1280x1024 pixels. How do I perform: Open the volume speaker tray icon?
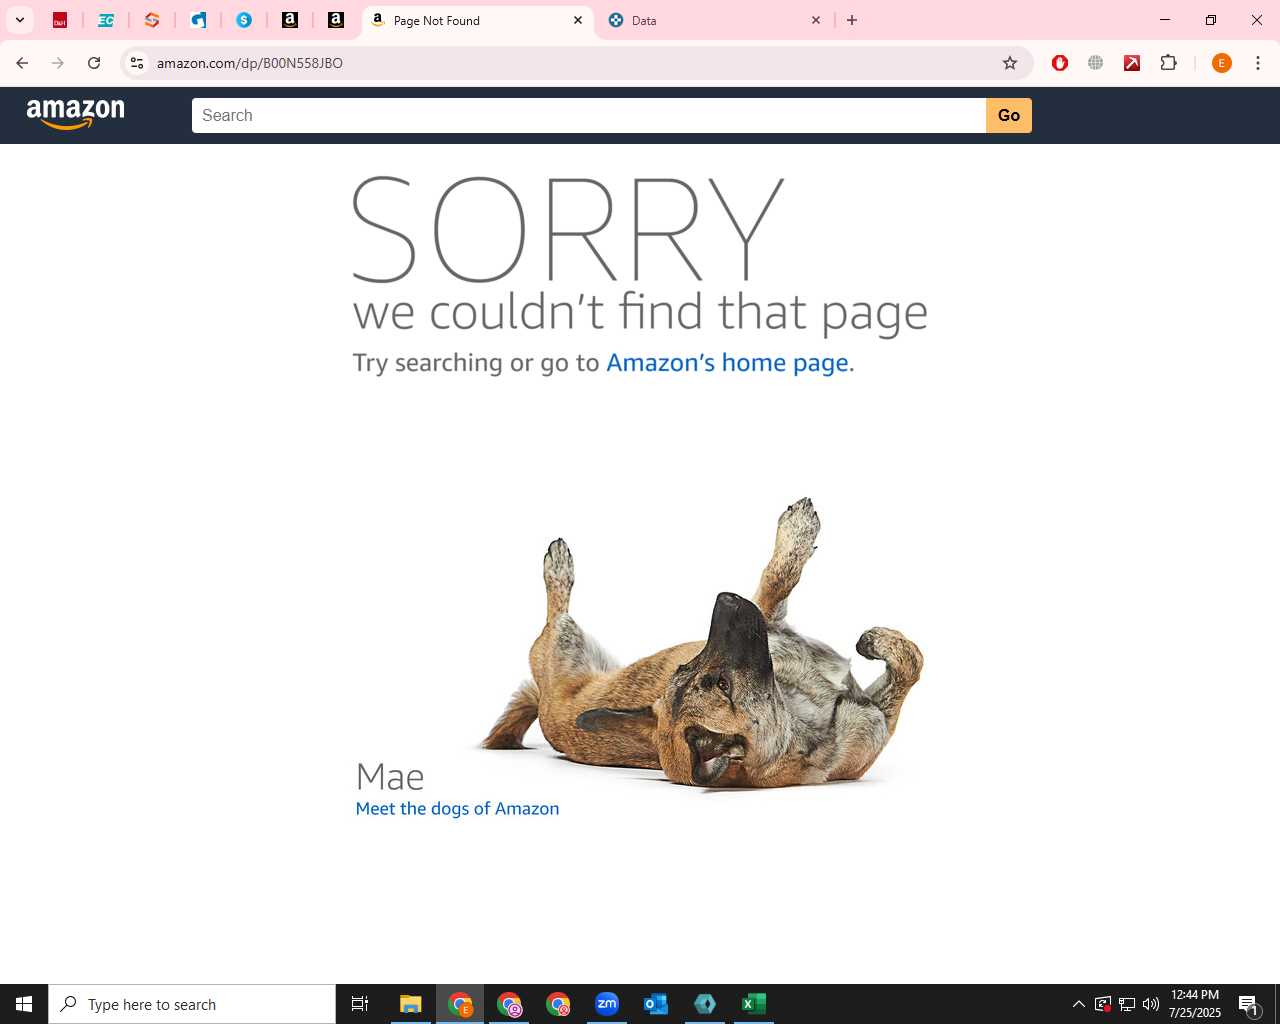pos(1151,1004)
